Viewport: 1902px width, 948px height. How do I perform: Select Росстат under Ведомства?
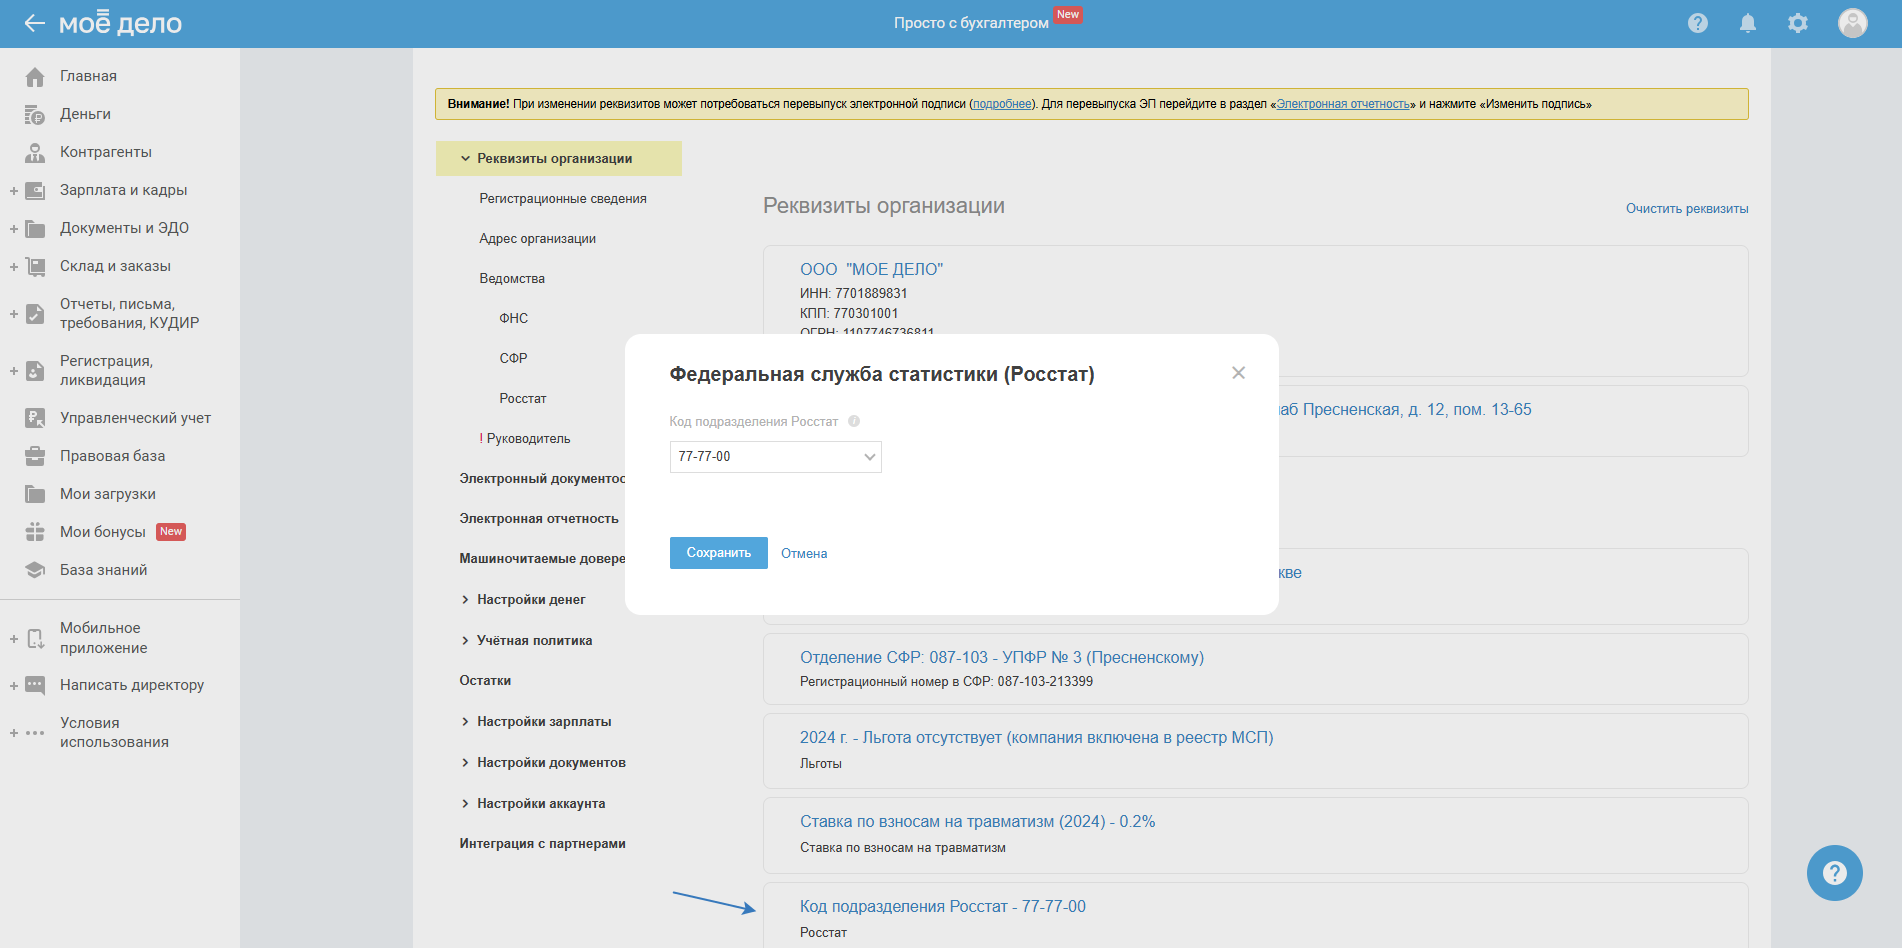point(523,399)
